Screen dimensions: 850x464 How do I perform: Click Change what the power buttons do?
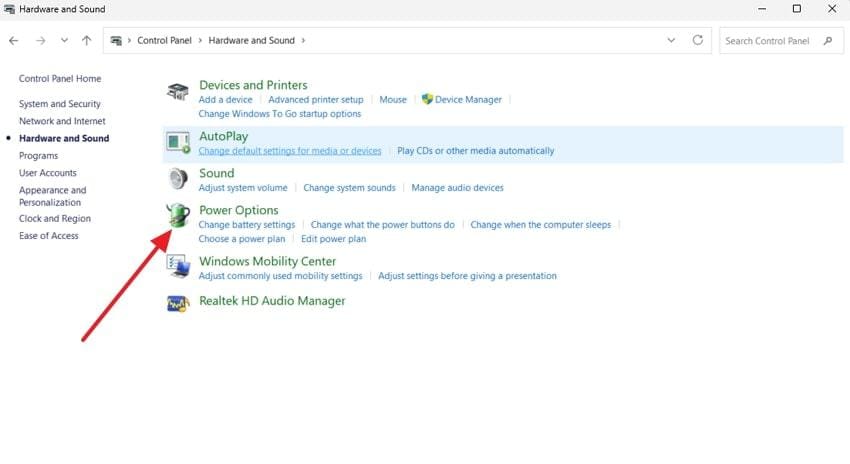(383, 224)
